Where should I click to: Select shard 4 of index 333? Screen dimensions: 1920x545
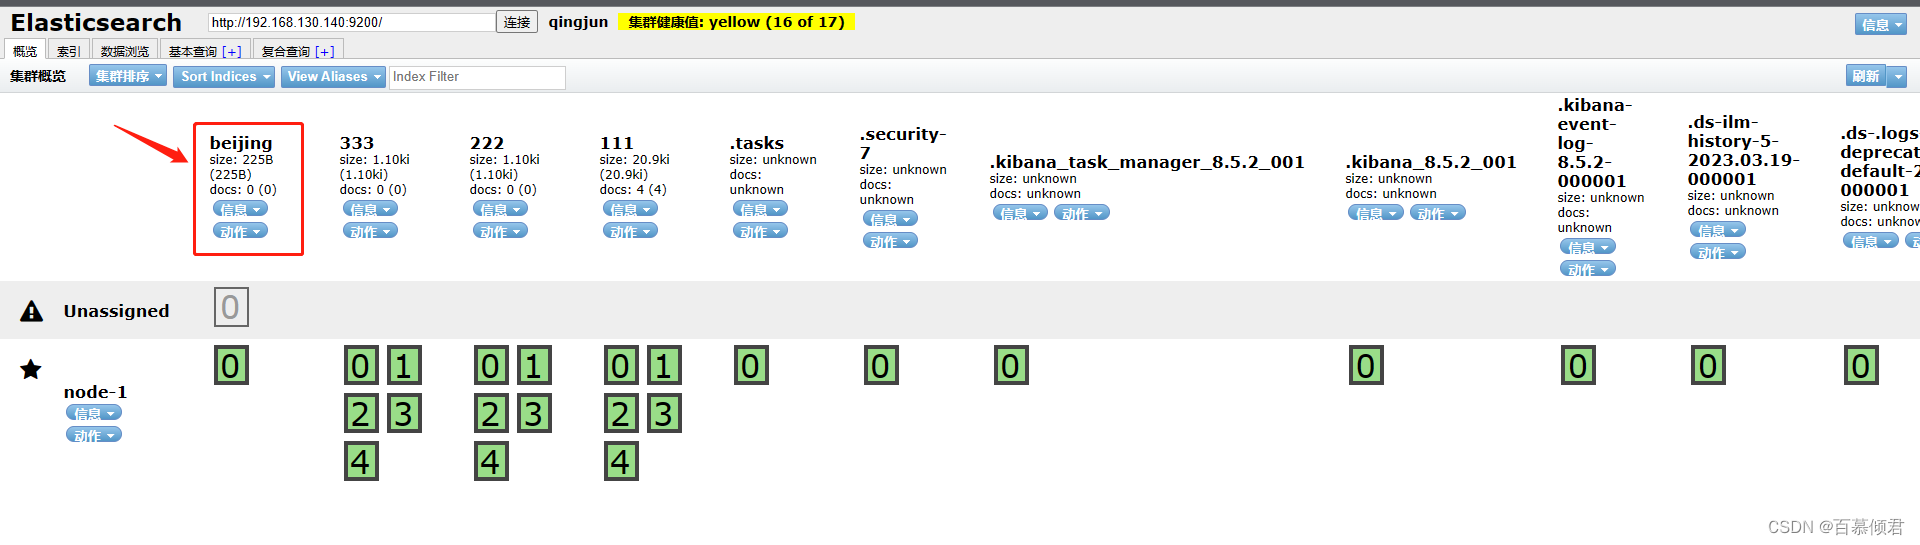tap(361, 462)
